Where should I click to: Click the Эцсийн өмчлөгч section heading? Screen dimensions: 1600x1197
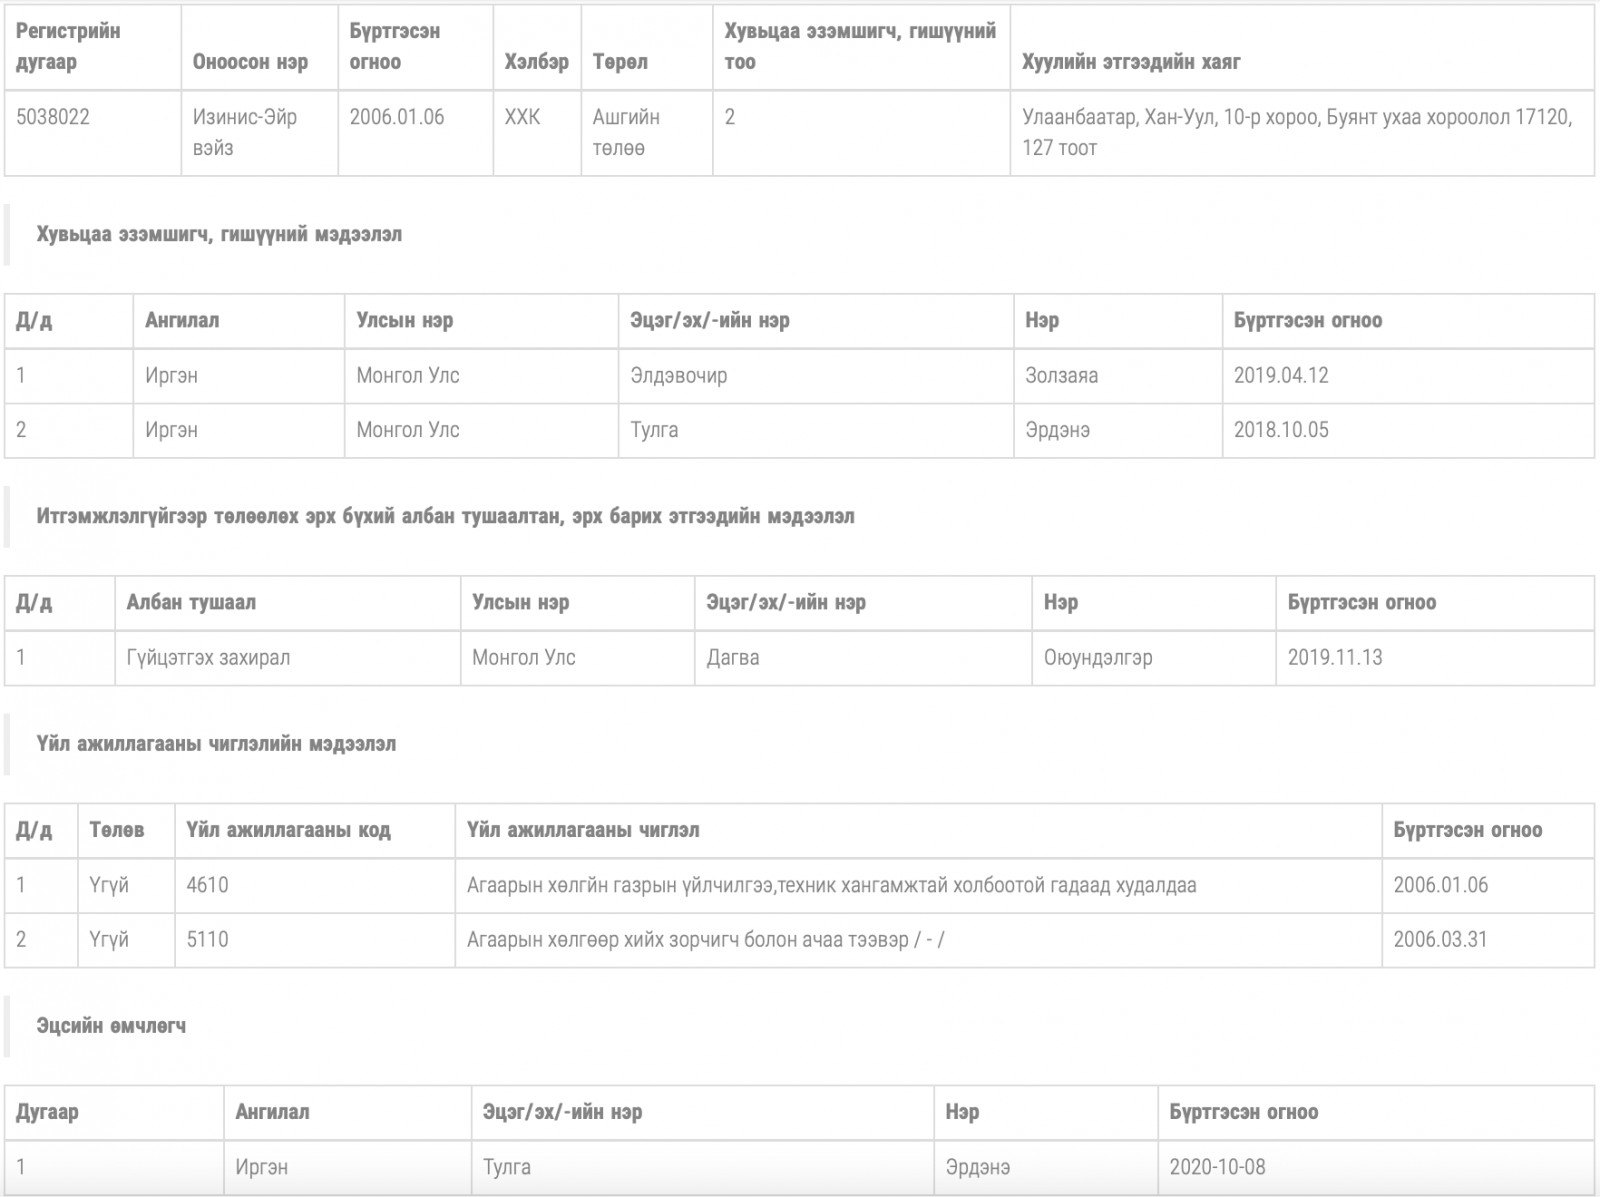coord(111,1026)
